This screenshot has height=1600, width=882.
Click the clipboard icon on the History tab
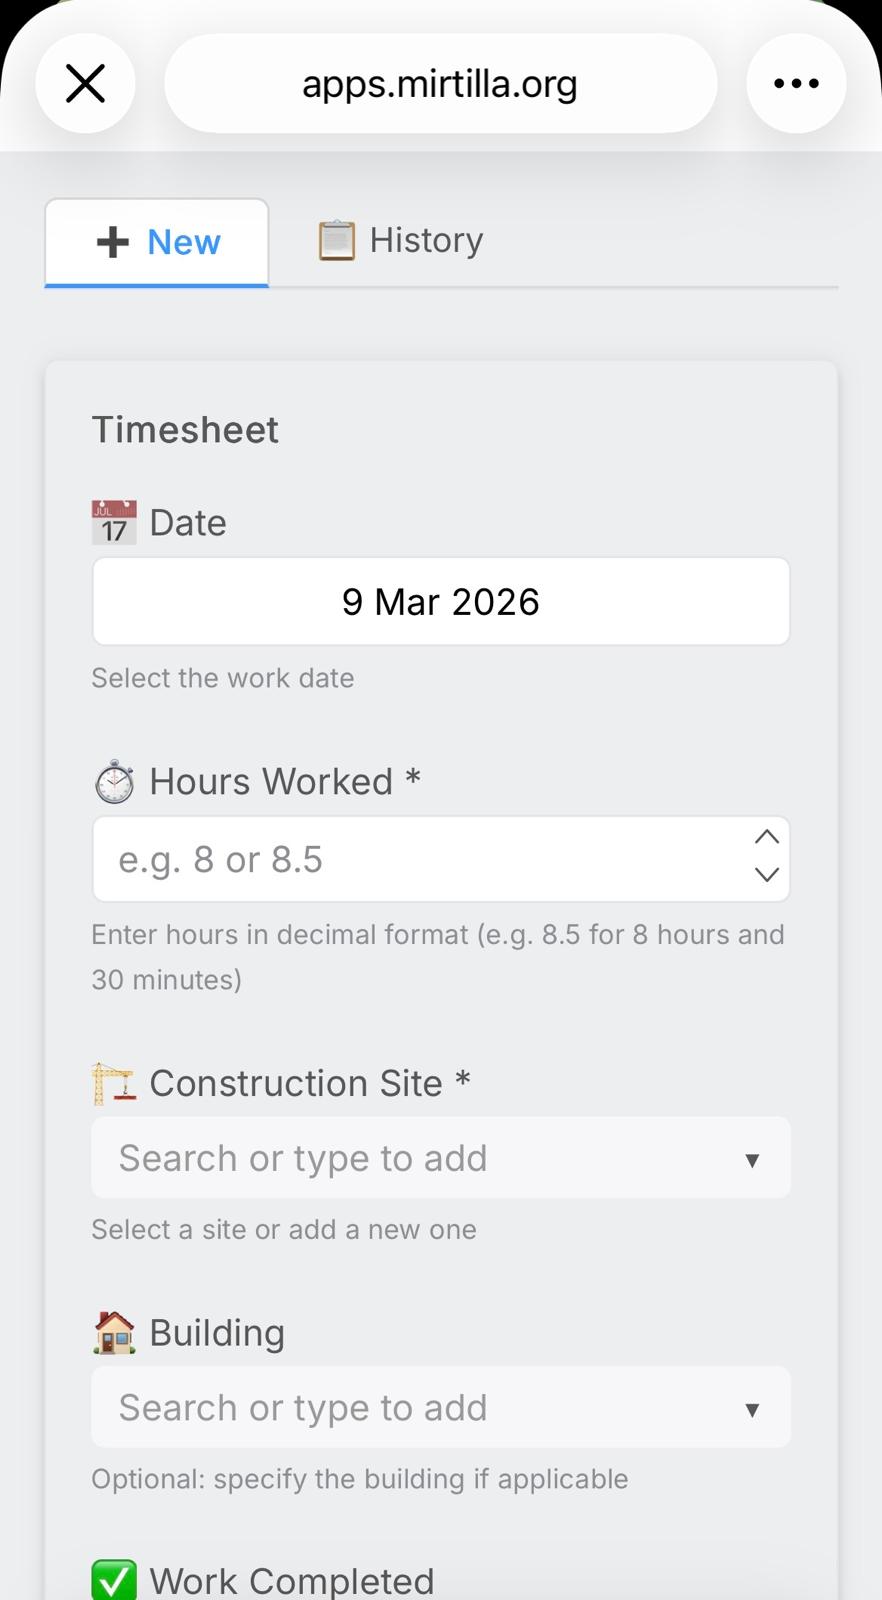click(336, 239)
